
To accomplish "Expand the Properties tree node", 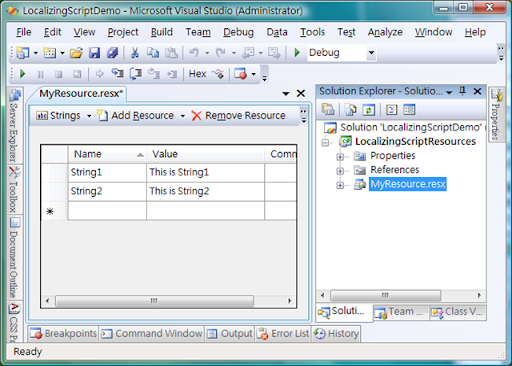I will point(340,156).
